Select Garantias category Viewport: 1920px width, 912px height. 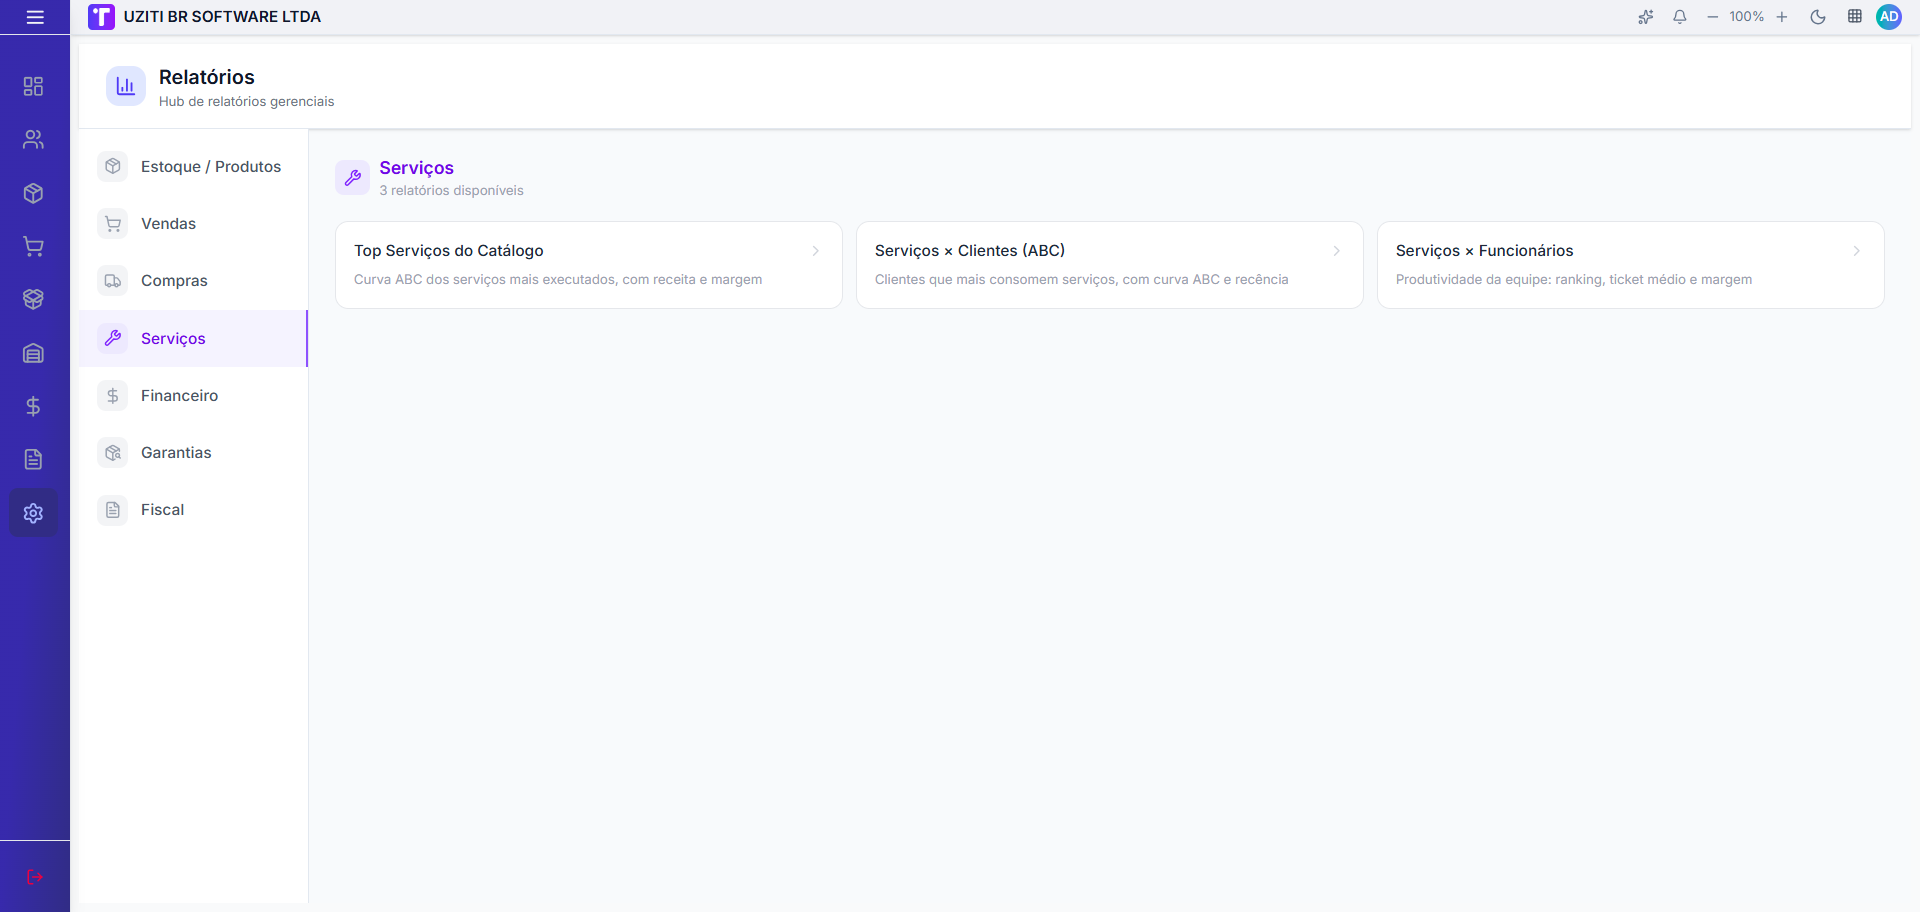[193, 453]
